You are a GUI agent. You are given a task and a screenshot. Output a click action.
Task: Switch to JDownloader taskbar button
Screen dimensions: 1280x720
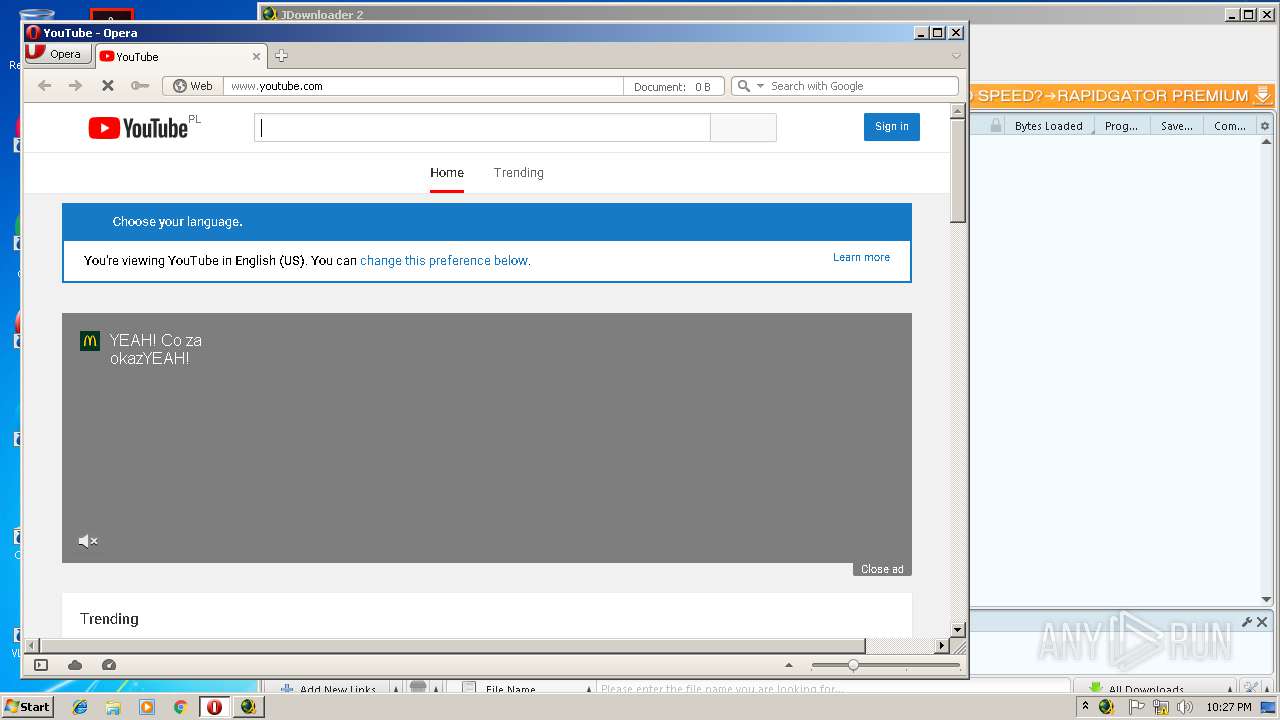tap(248, 707)
